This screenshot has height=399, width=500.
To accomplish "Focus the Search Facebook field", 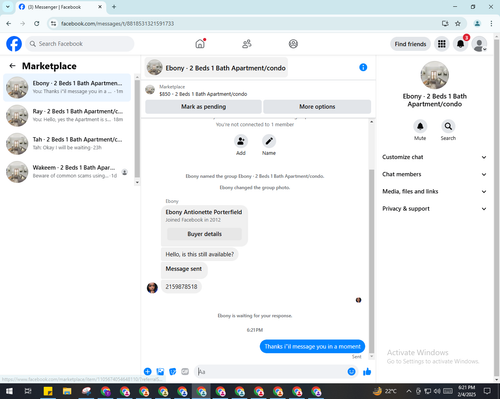I will (80, 44).
